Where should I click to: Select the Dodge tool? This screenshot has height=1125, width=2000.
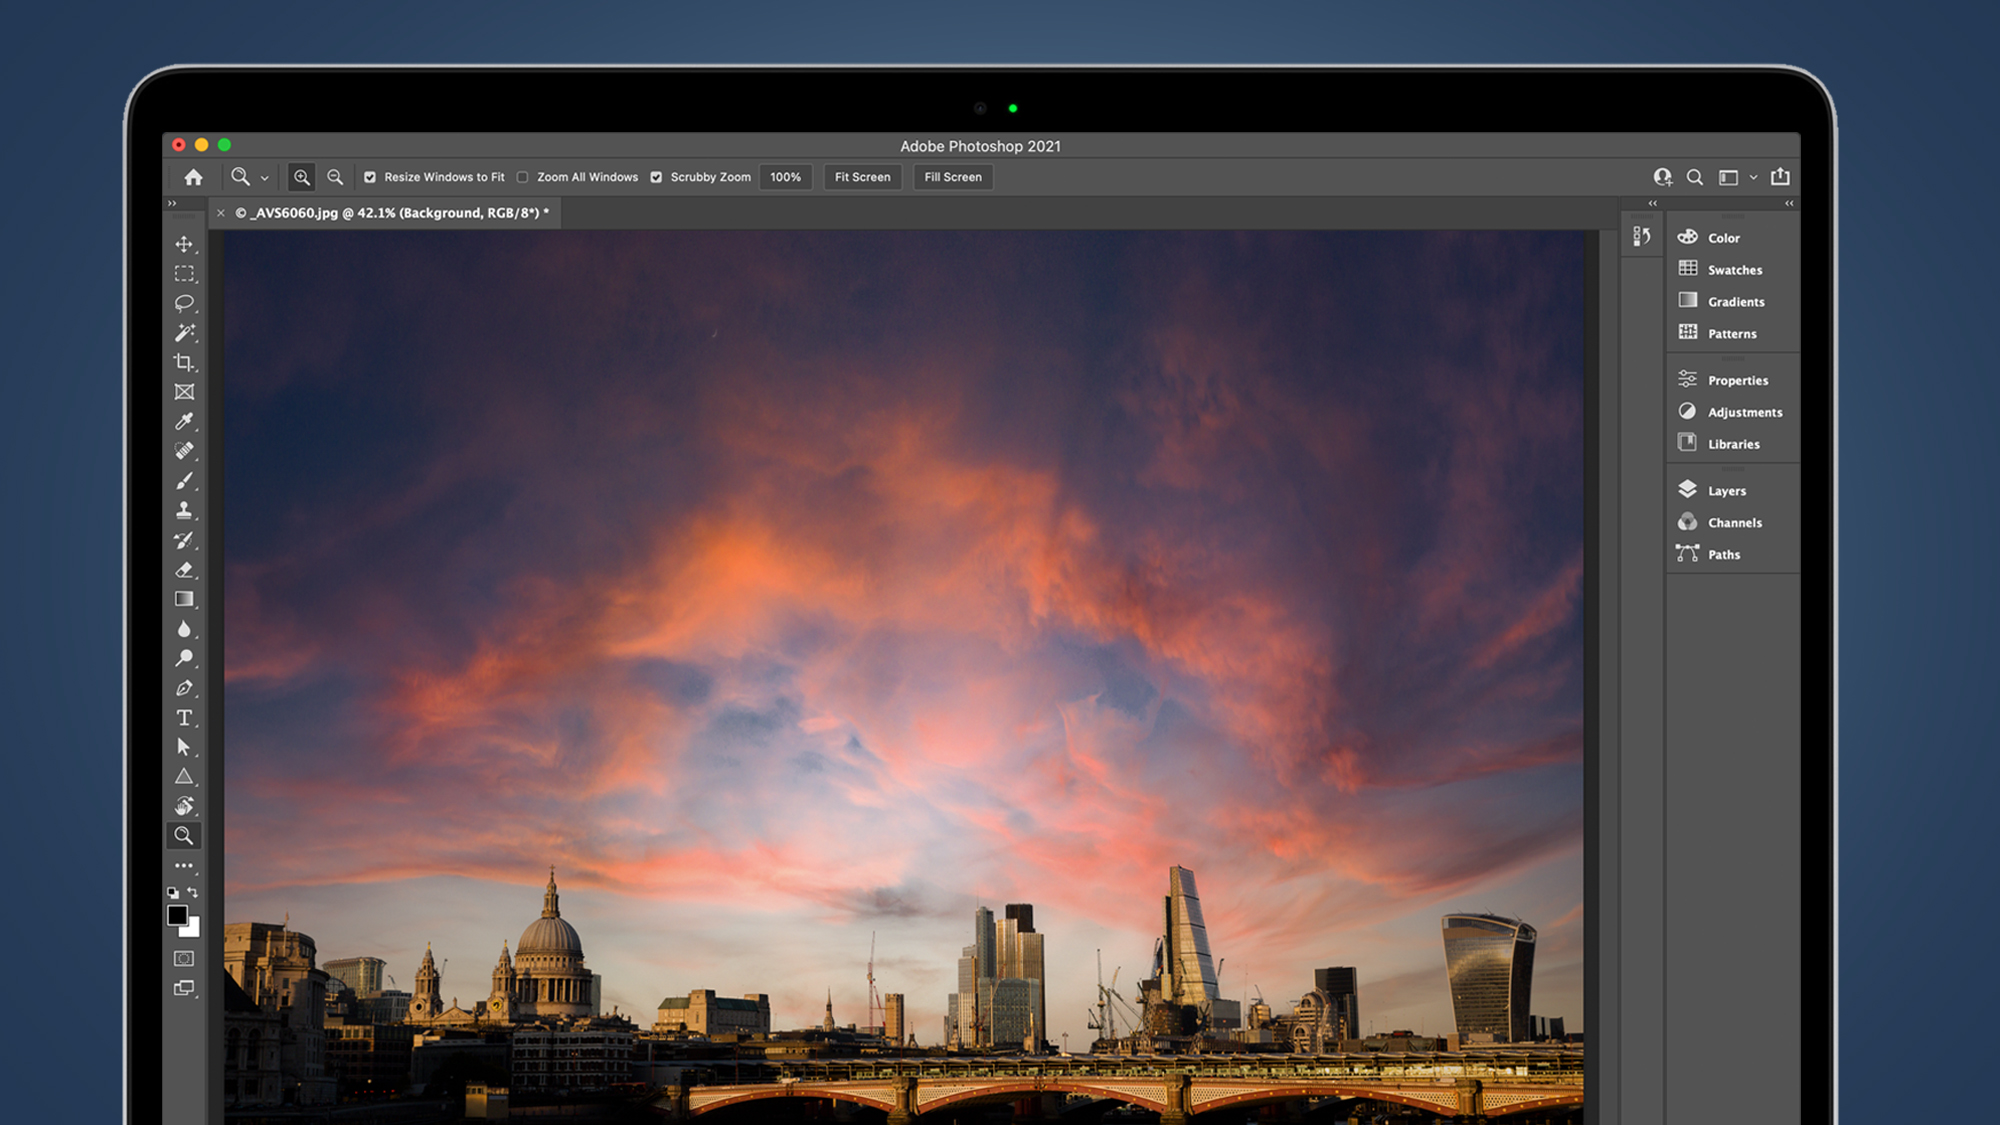pos(184,658)
